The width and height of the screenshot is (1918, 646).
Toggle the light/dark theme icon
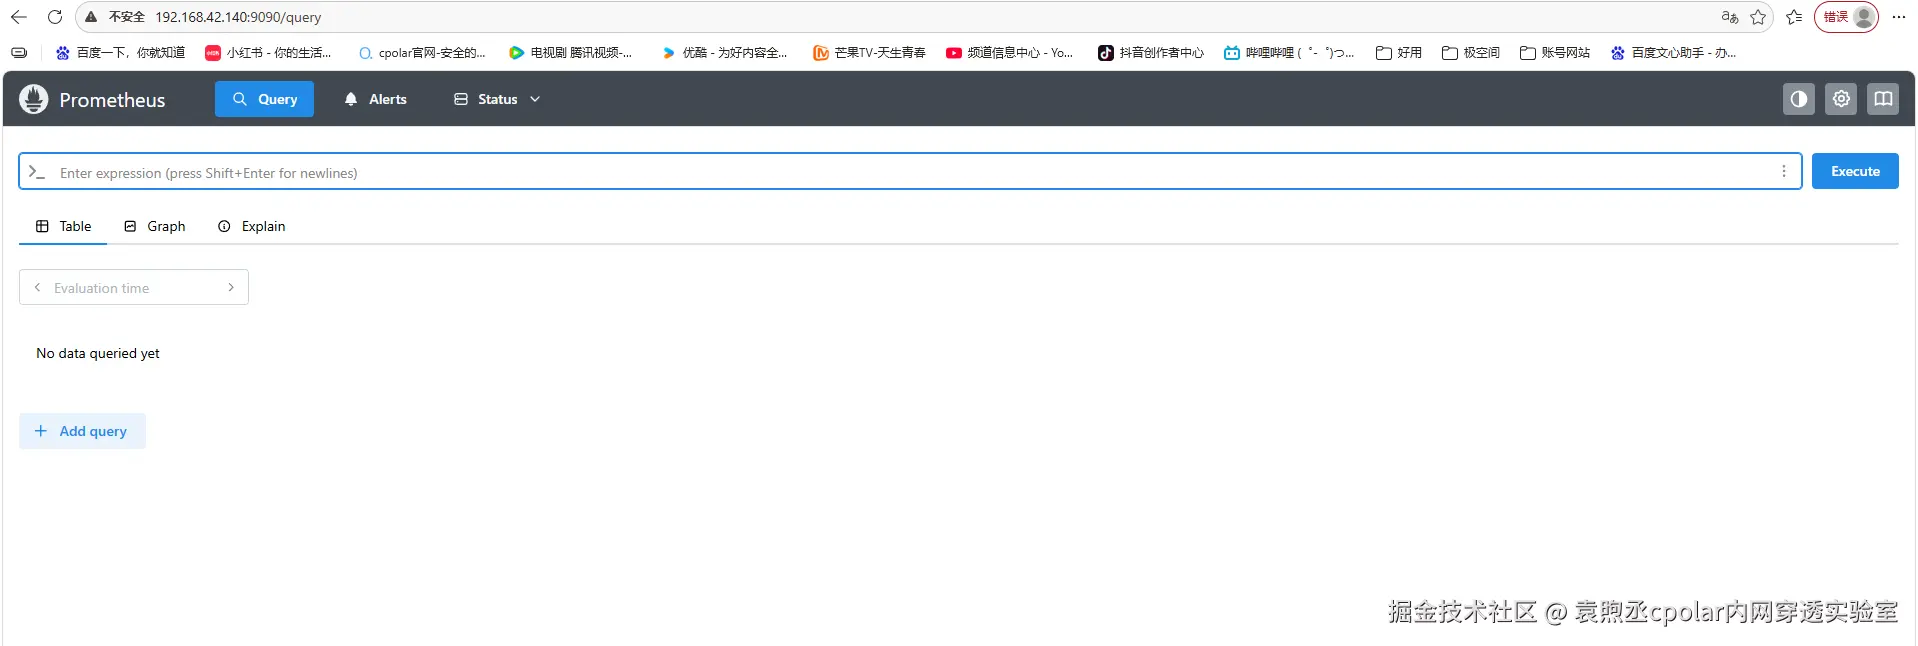tap(1798, 99)
